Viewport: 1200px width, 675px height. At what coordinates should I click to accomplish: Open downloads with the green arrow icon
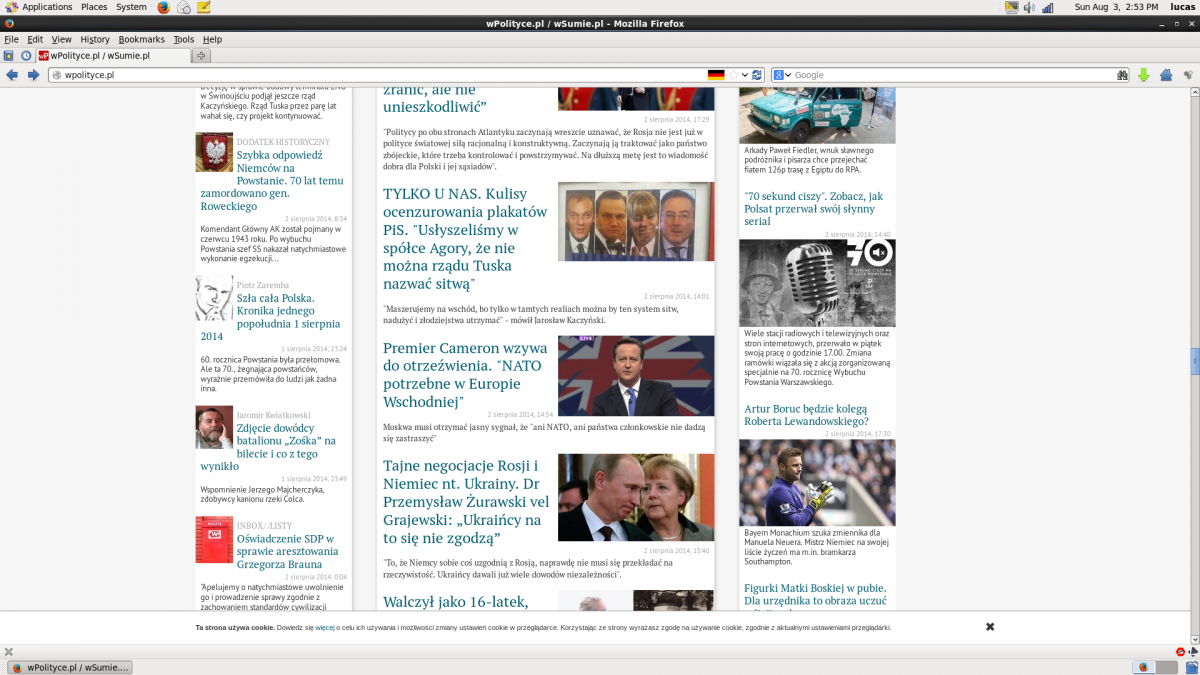click(x=1144, y=75)
